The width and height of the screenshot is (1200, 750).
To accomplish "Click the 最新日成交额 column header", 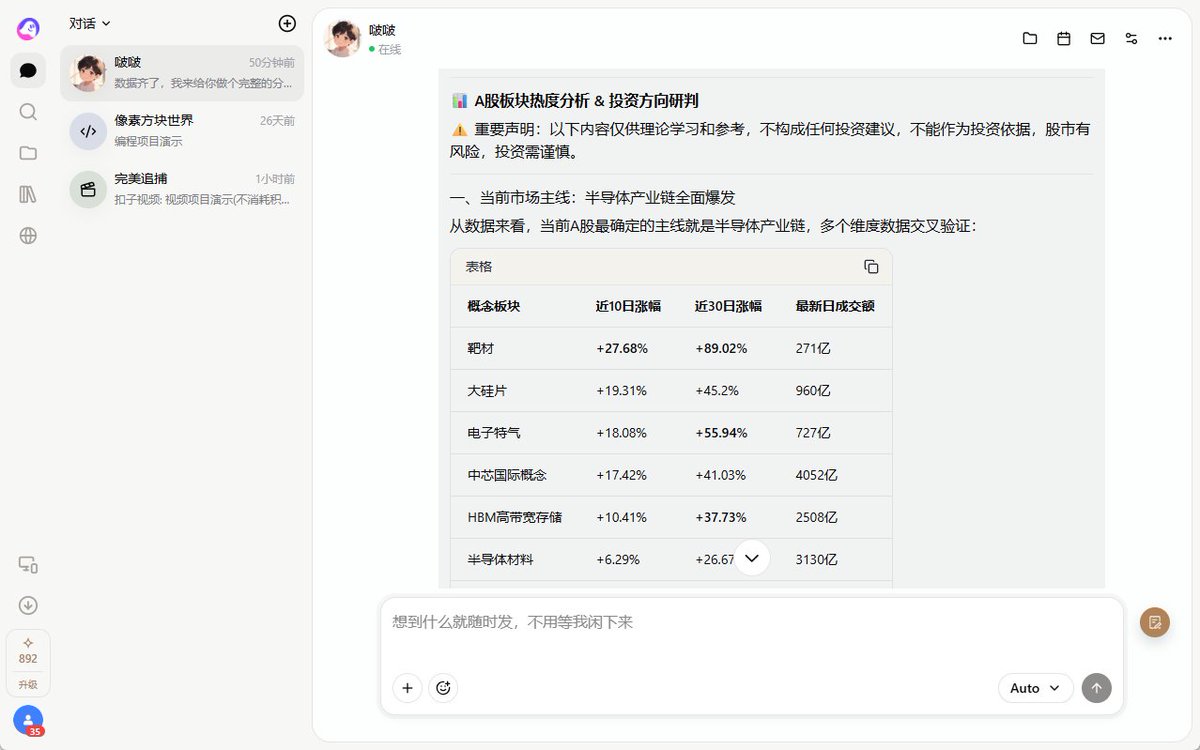I will (835, 307).
